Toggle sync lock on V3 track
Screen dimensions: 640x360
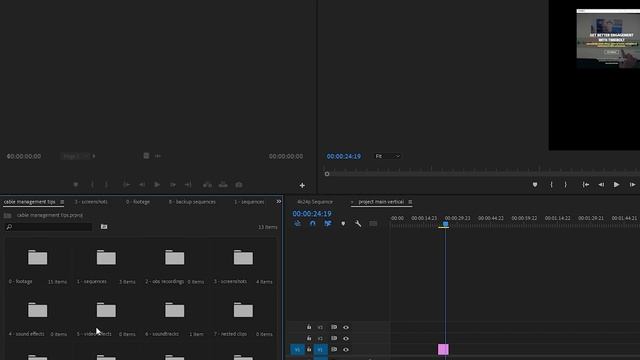pyautogui.click(x=334, y=327)
